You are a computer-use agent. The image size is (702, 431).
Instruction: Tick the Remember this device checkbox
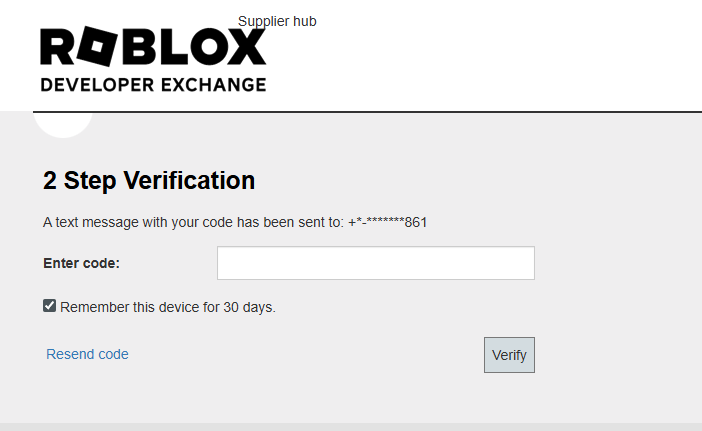pos(50,306)
